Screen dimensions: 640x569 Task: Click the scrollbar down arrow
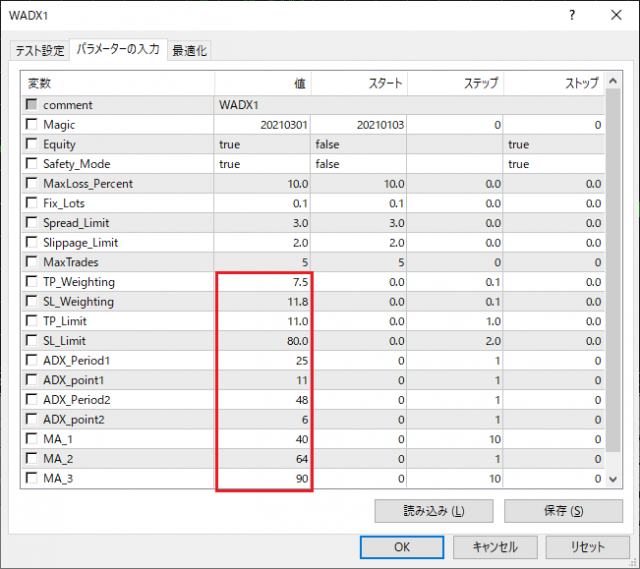(613, 479)
